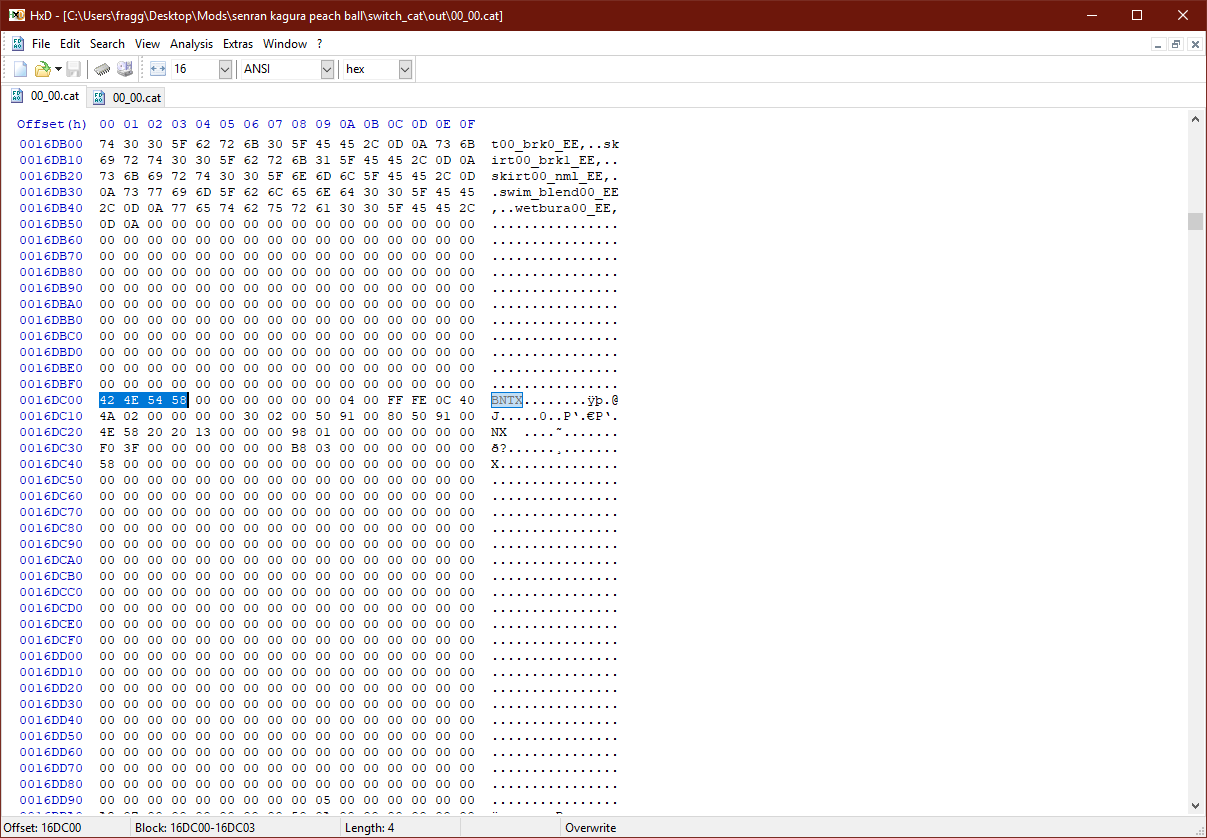Click decoded text 'NX' at row 0016DC20

(x=499, y=432)
